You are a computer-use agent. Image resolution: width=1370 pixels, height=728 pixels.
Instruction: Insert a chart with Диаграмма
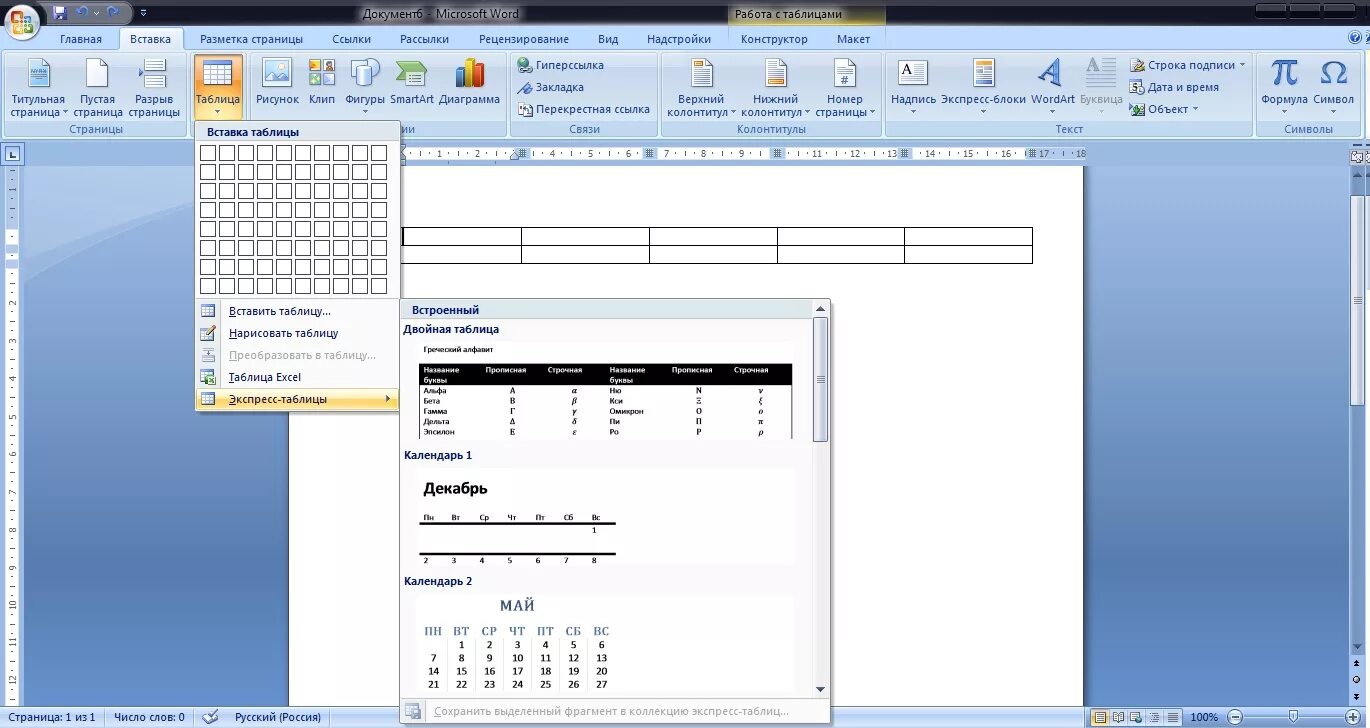pos(469,82)
